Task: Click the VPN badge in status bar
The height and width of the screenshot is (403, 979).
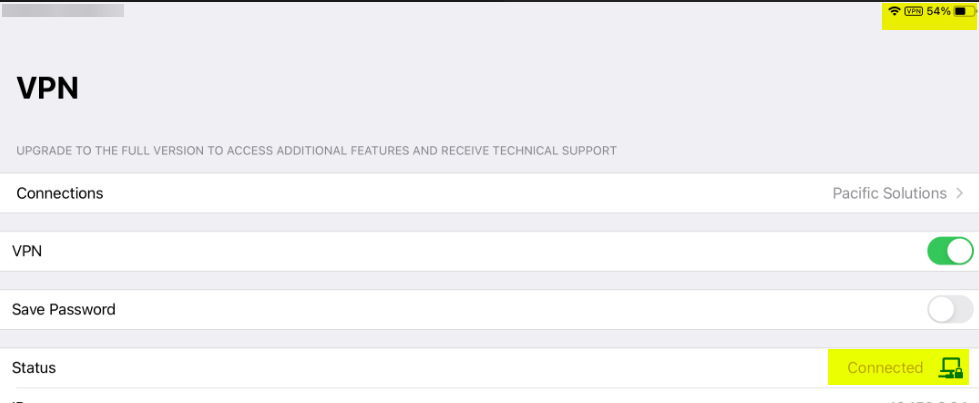Action: coord(913,11)
